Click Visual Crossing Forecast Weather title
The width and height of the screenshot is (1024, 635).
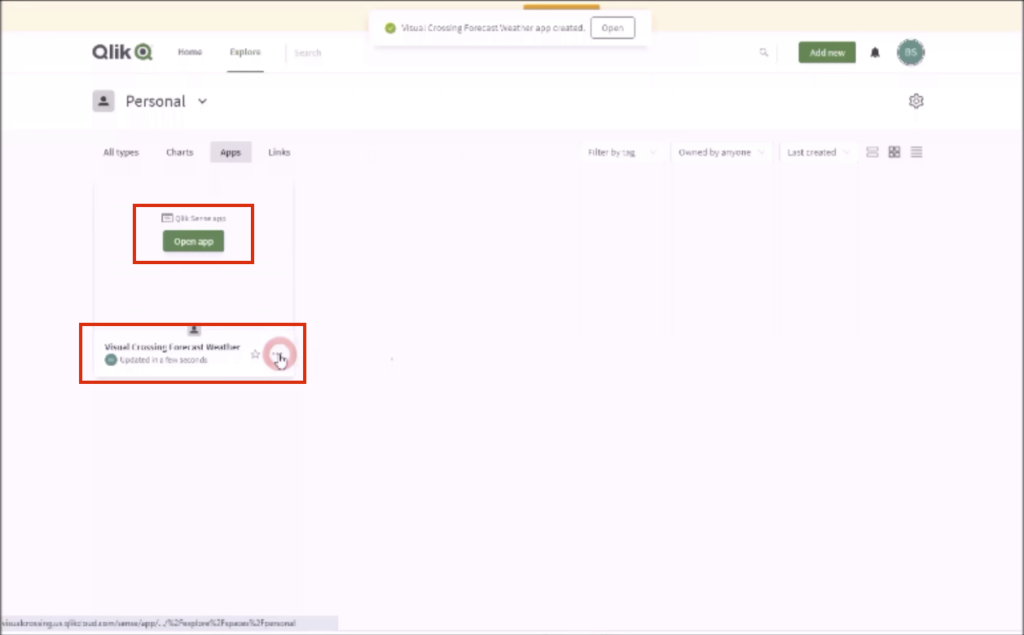172,347
